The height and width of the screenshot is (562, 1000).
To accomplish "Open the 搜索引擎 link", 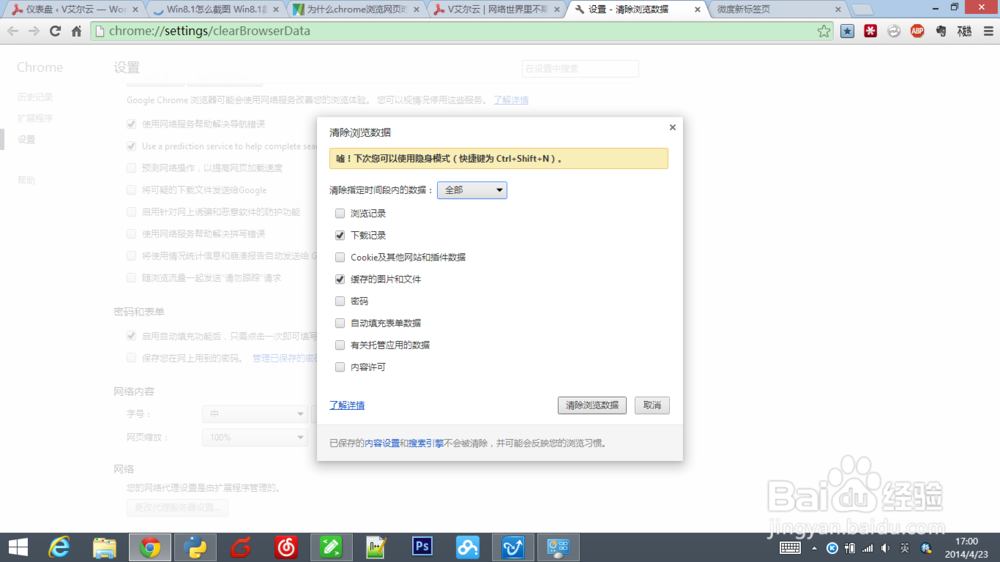I will click(x=426, y=443).
